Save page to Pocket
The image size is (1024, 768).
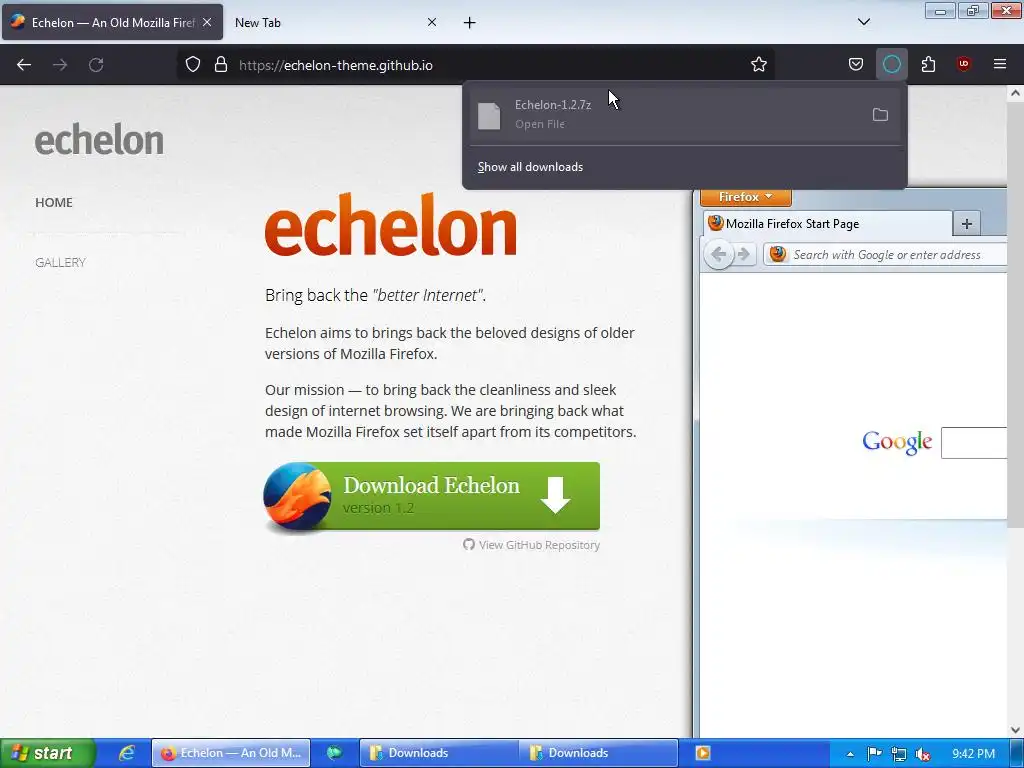[x=856, y=65]
